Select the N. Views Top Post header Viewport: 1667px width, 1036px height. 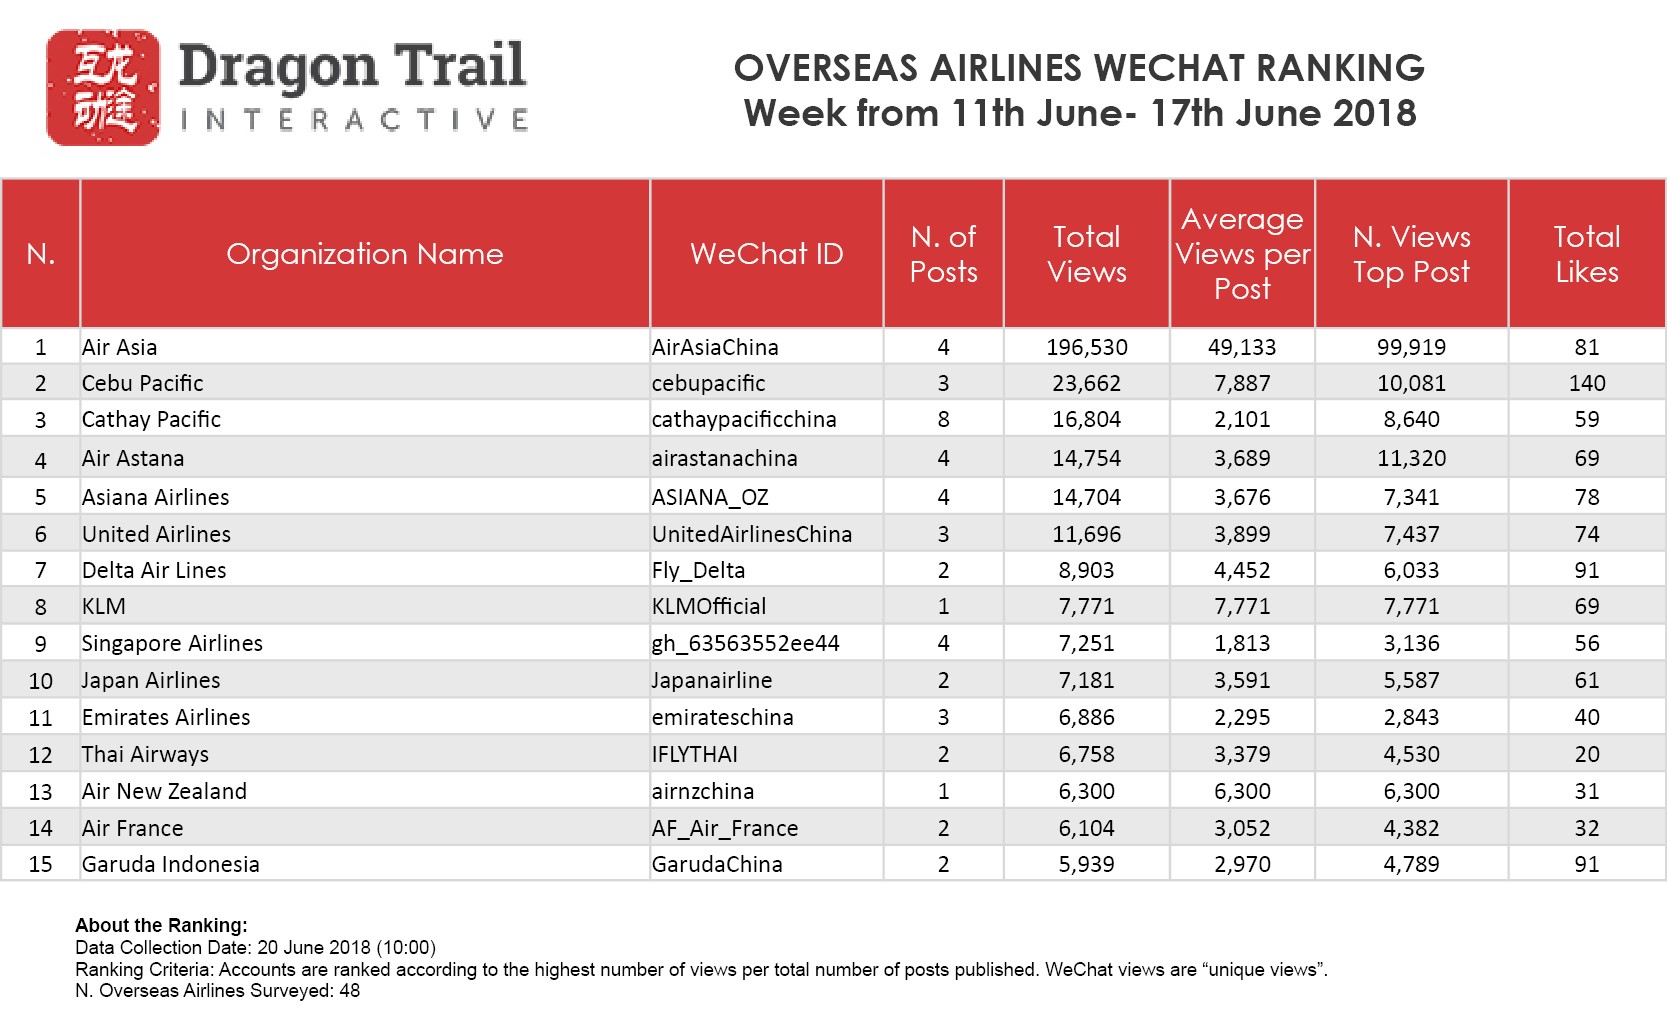pos(1411,254)
